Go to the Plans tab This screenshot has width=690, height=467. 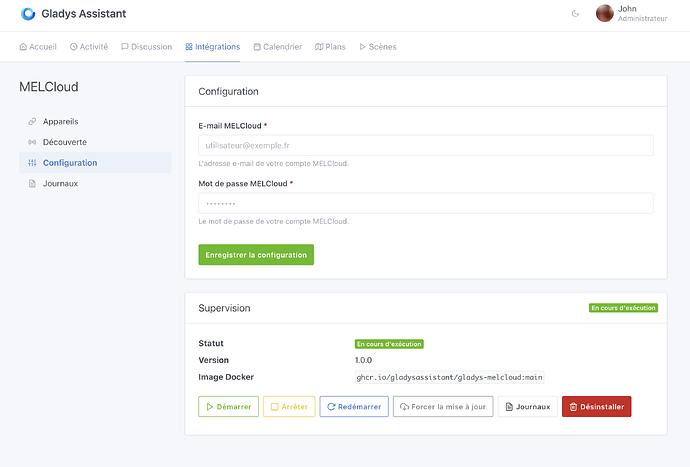tap(330, 47)
